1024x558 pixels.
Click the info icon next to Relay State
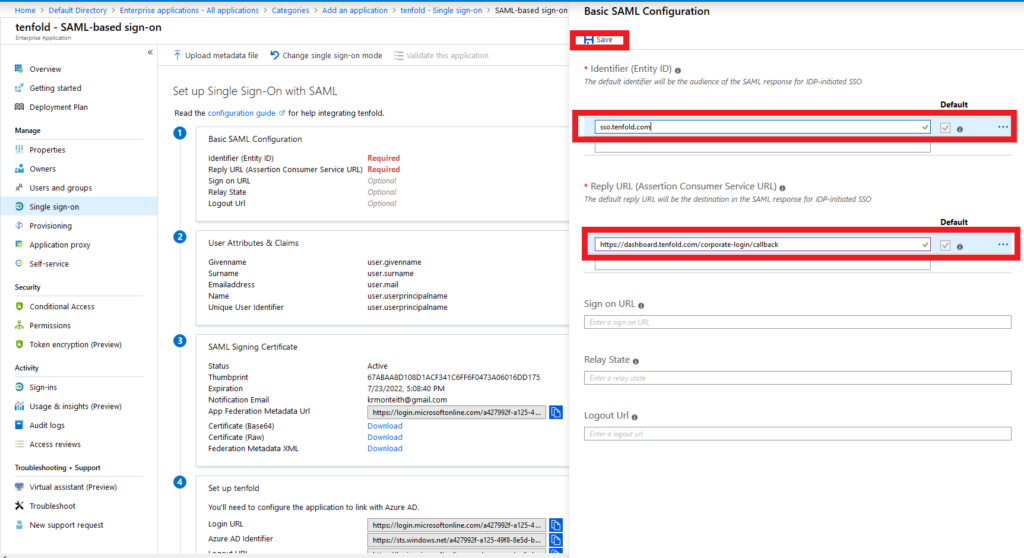(635, 361)
